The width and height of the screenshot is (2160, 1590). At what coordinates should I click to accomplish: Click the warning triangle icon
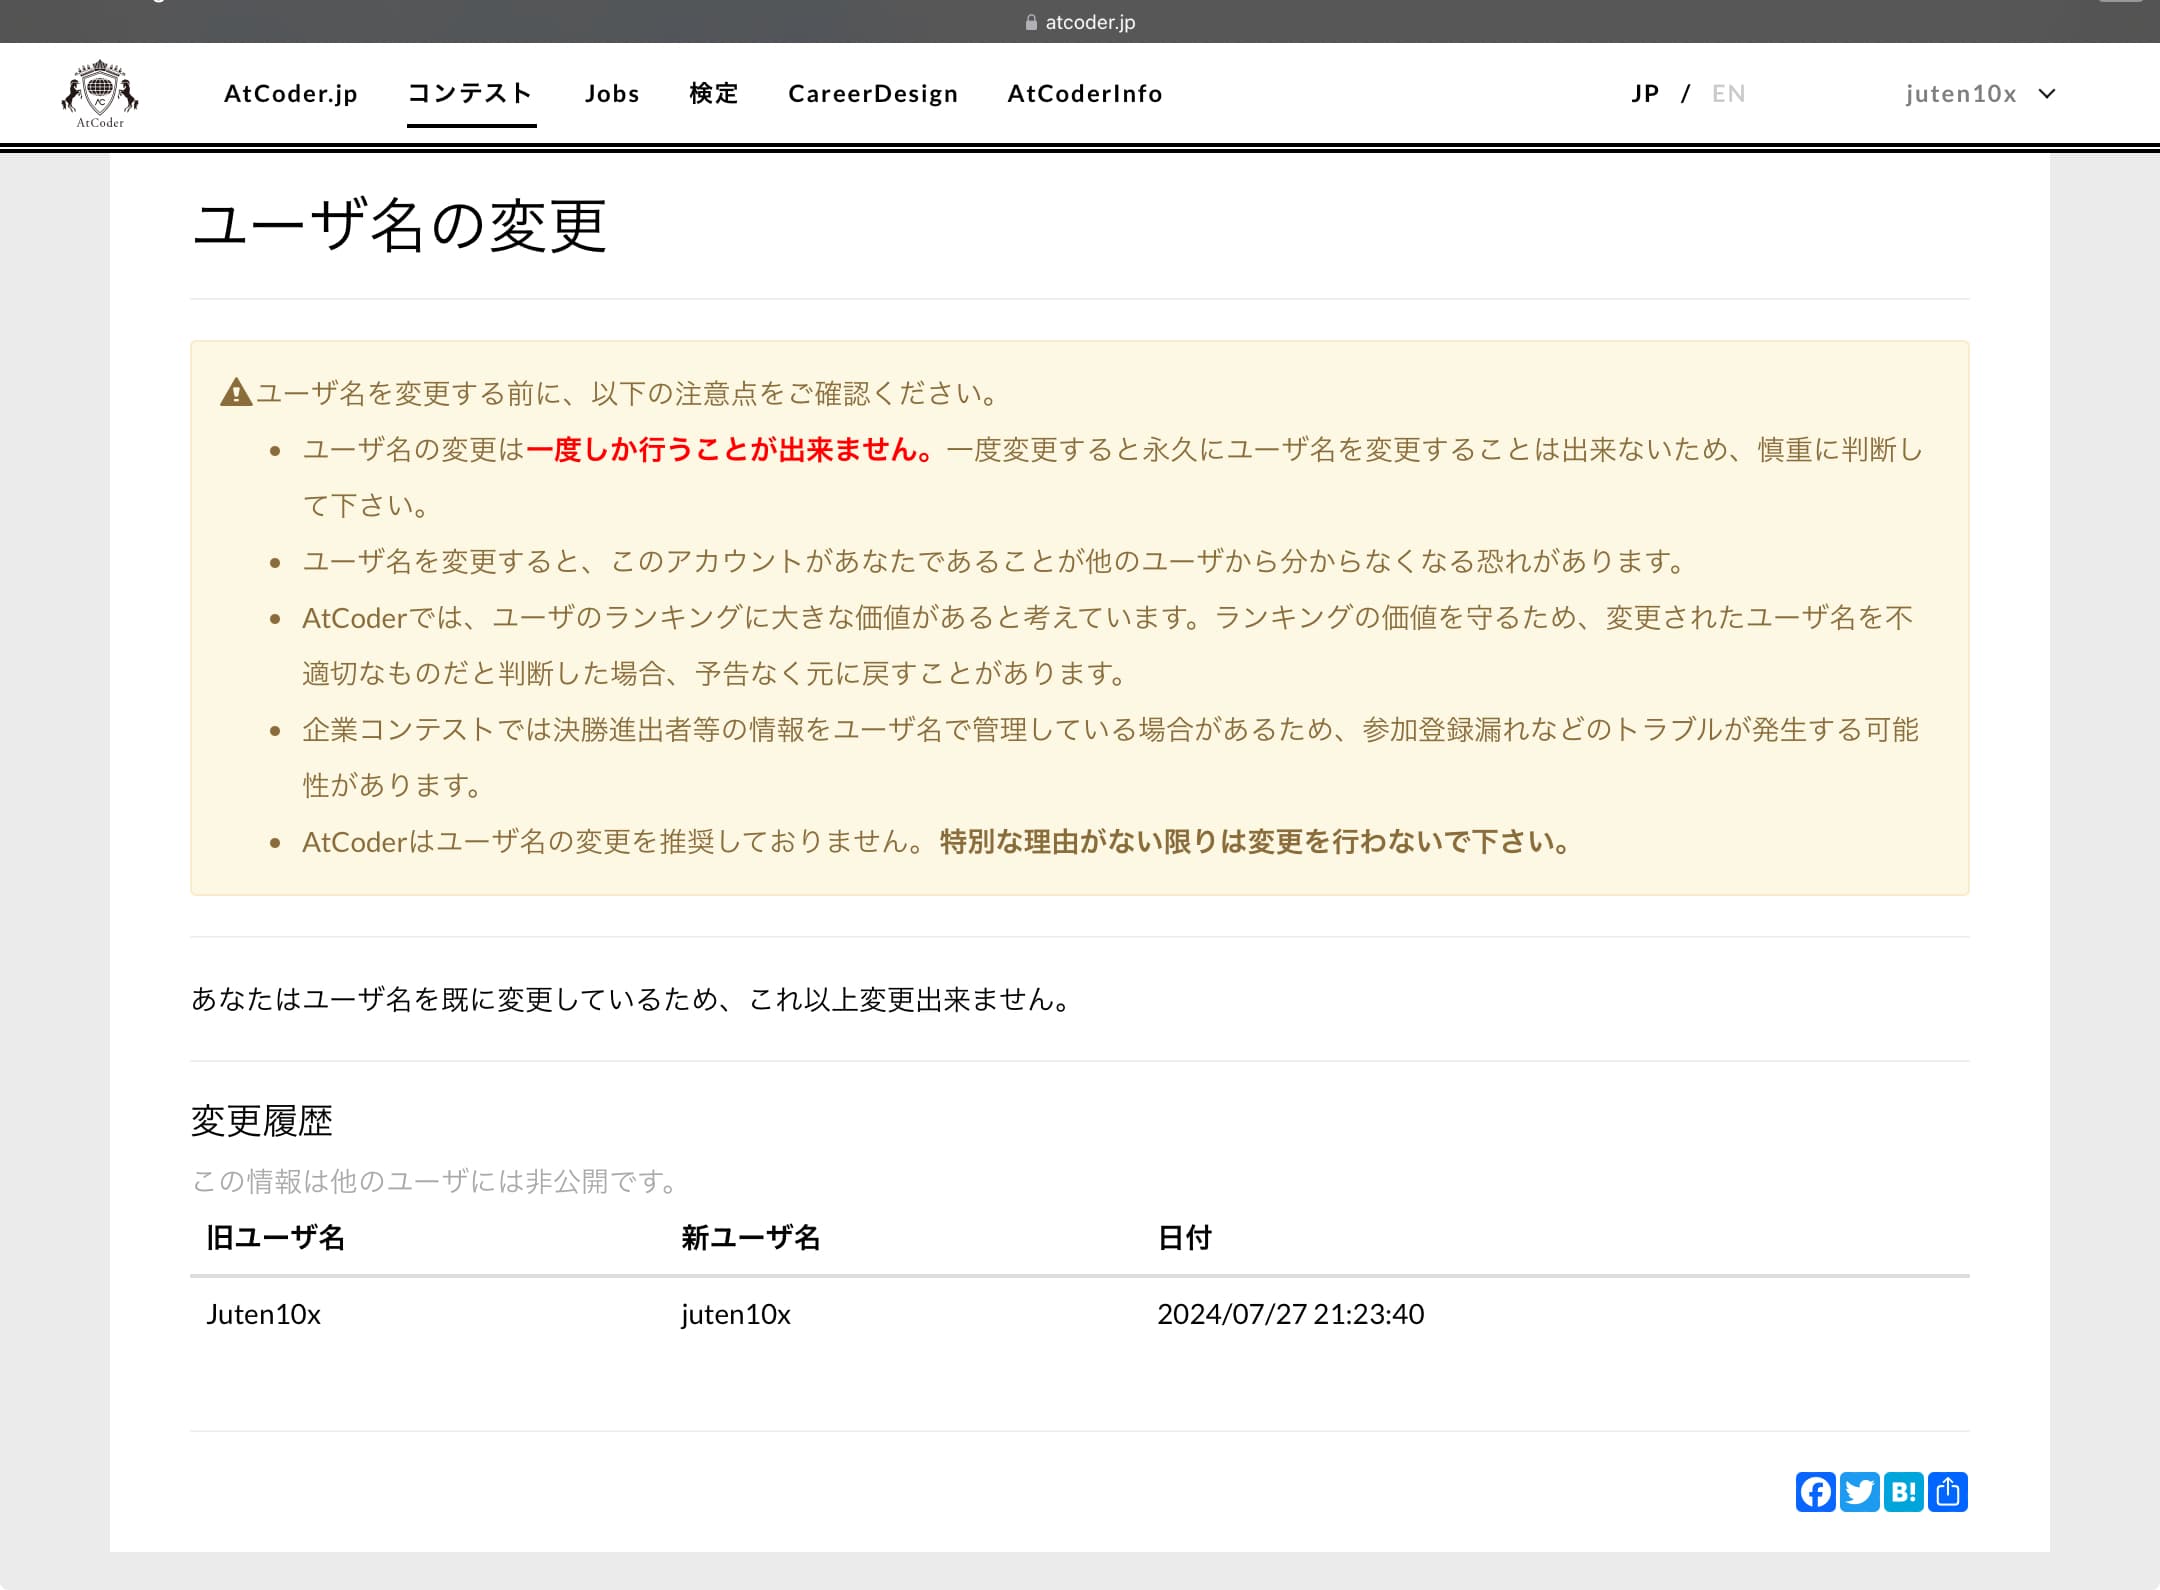click(x=236, y=392)
